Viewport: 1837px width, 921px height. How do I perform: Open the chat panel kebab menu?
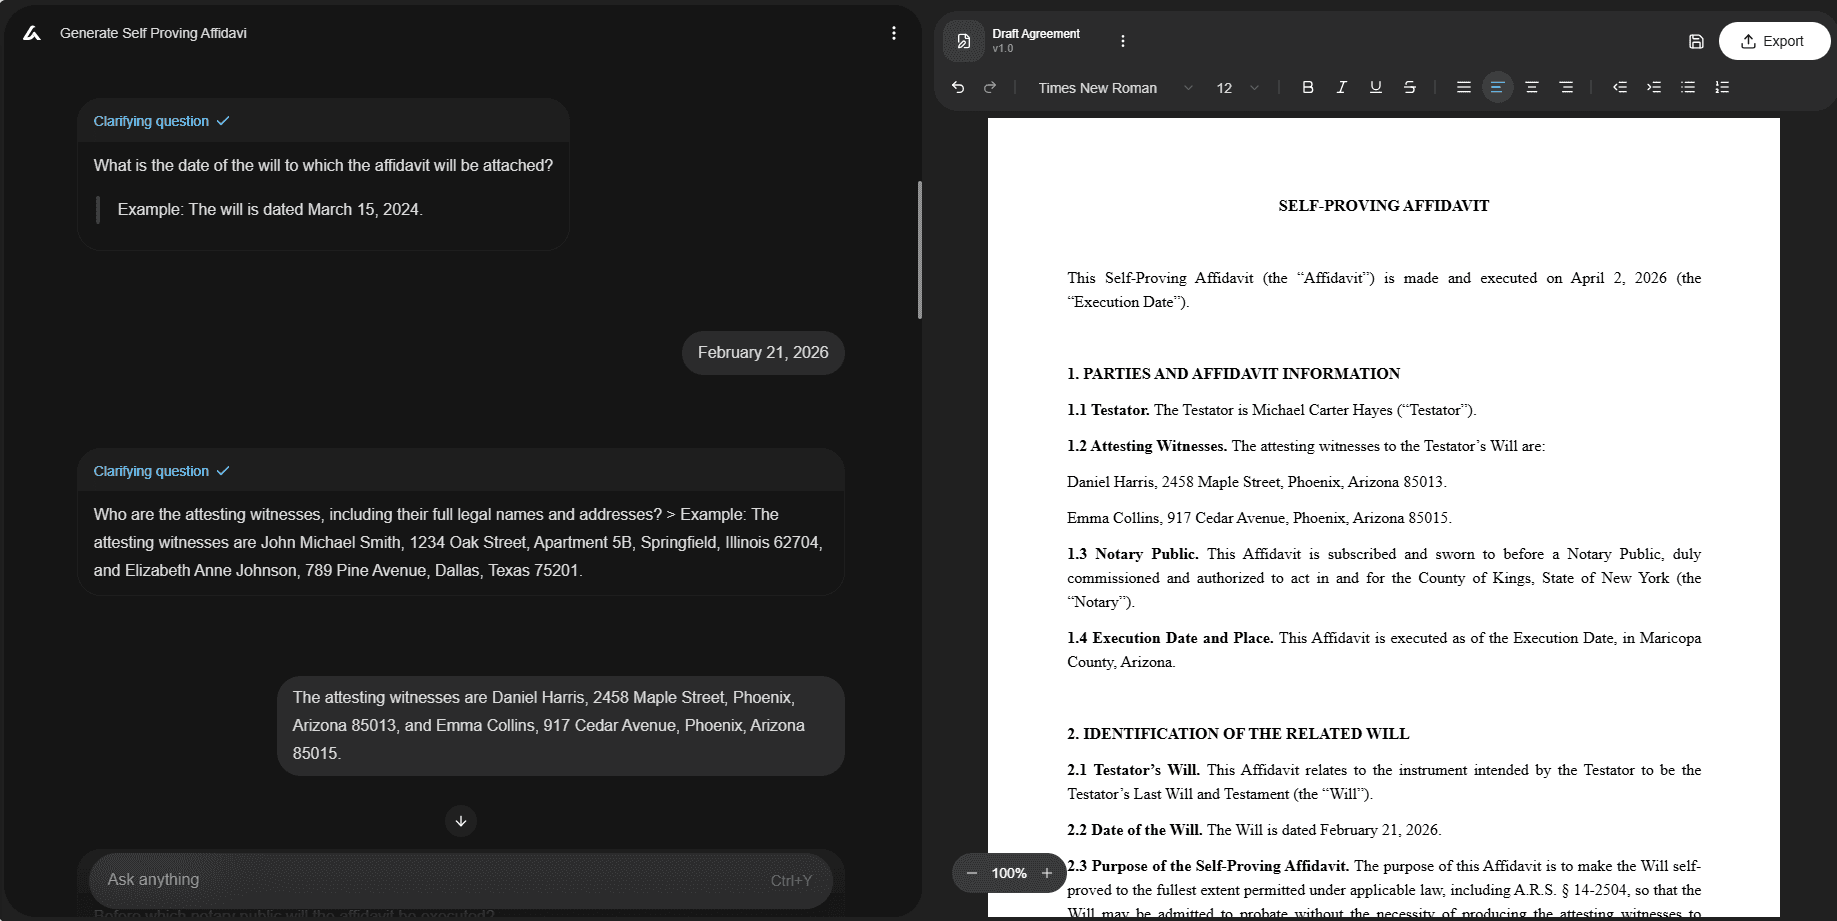tap(893, 32)
